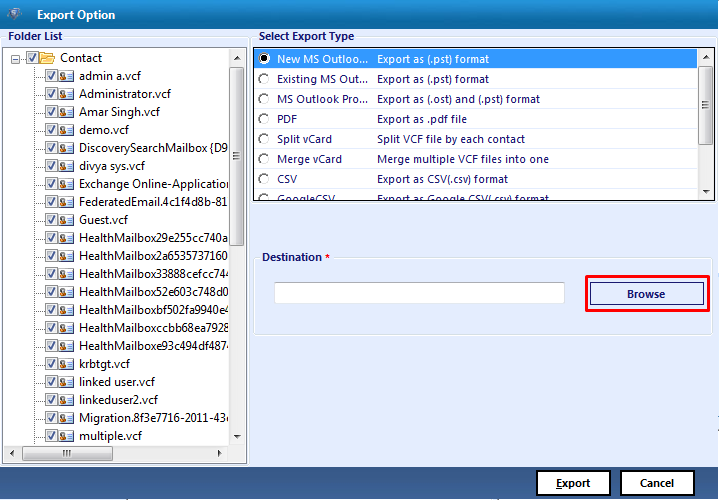This screenshot has height=500, width=719.
Task: Toggle the demo.vcf checkbox
Action: (51, 130)
